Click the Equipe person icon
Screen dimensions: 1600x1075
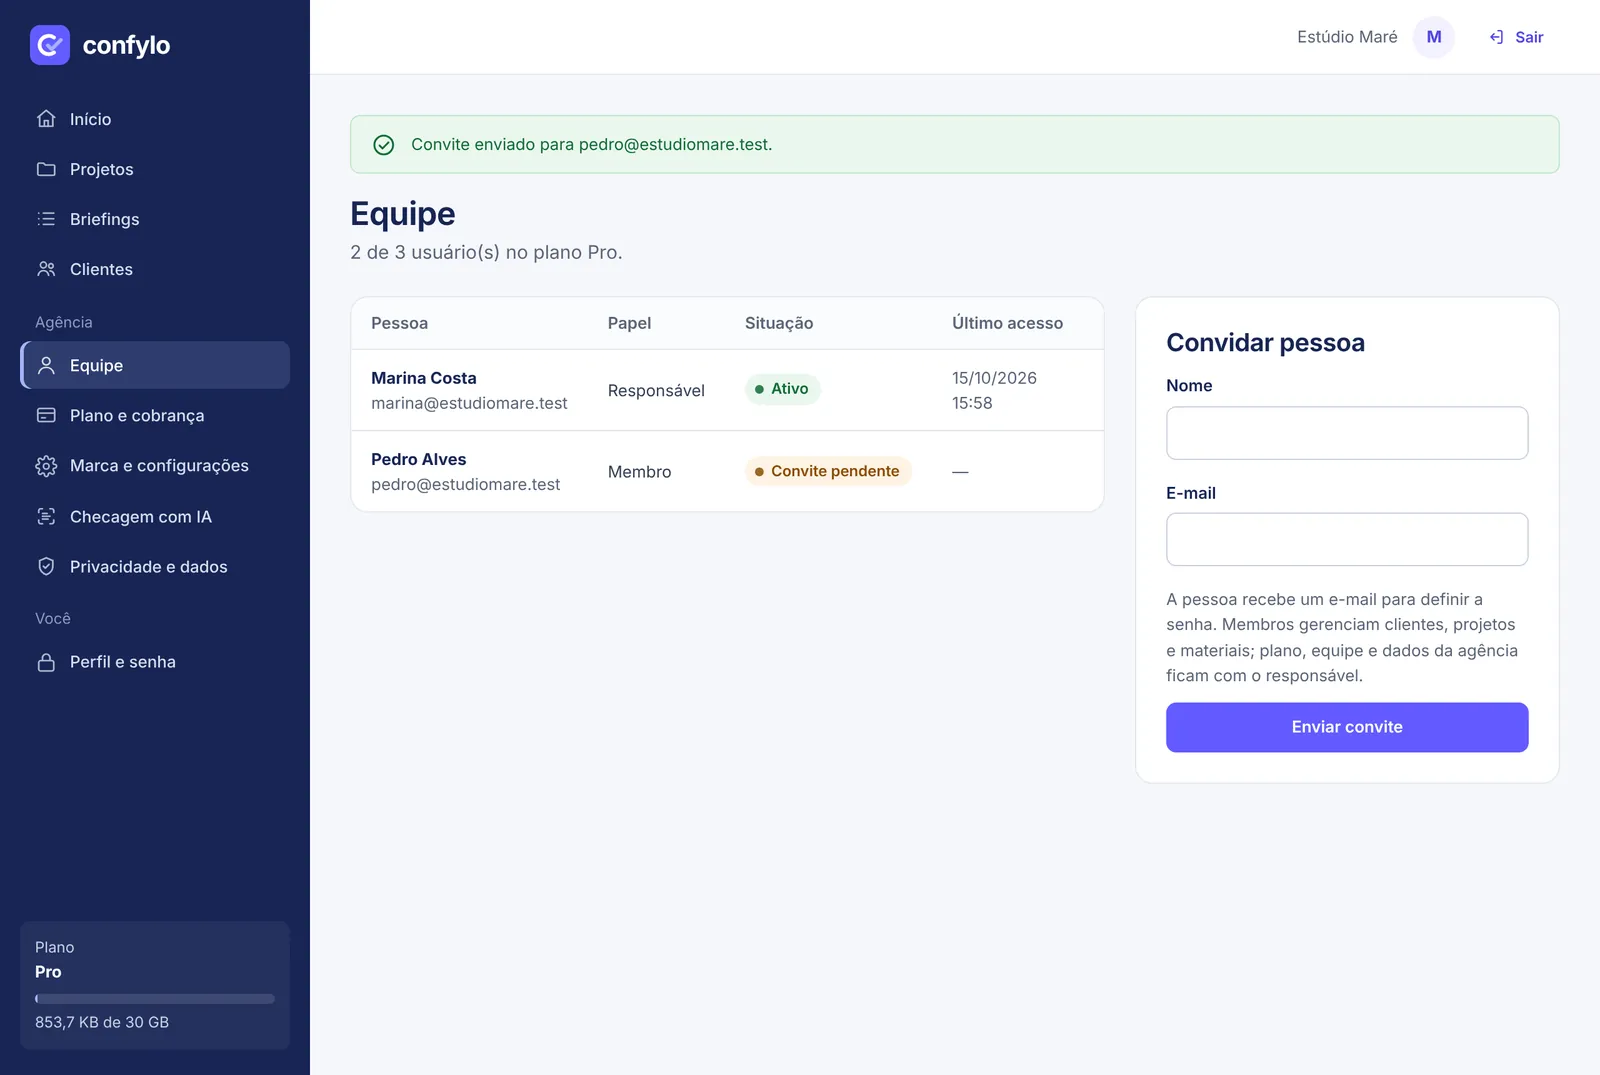[46, 365]
